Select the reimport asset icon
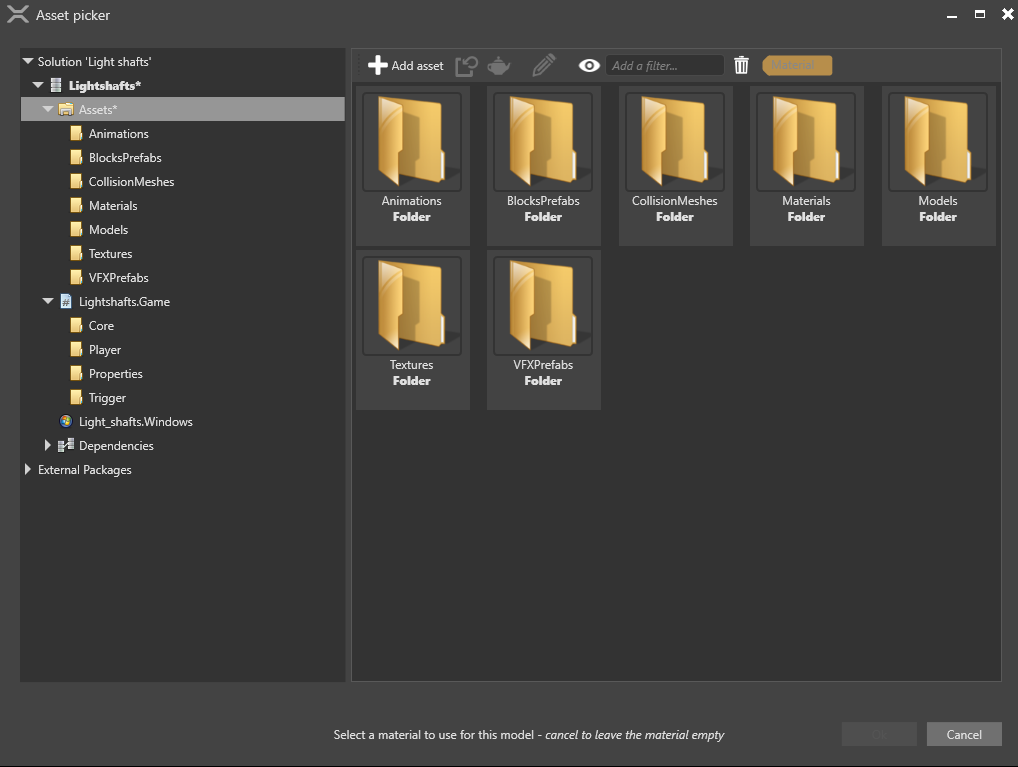 466,64
